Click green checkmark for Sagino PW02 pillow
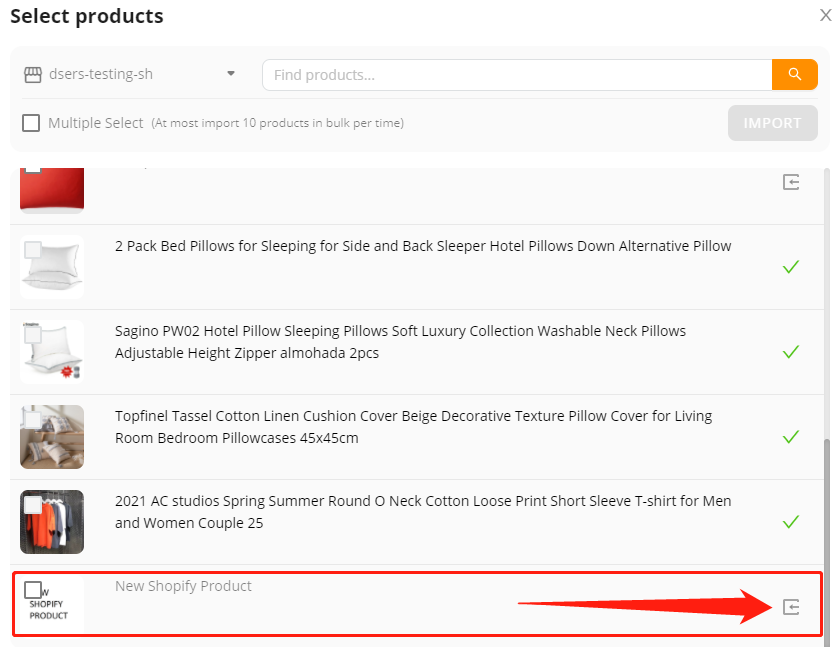This screenshot has width=838, height=647. (791, 352)
